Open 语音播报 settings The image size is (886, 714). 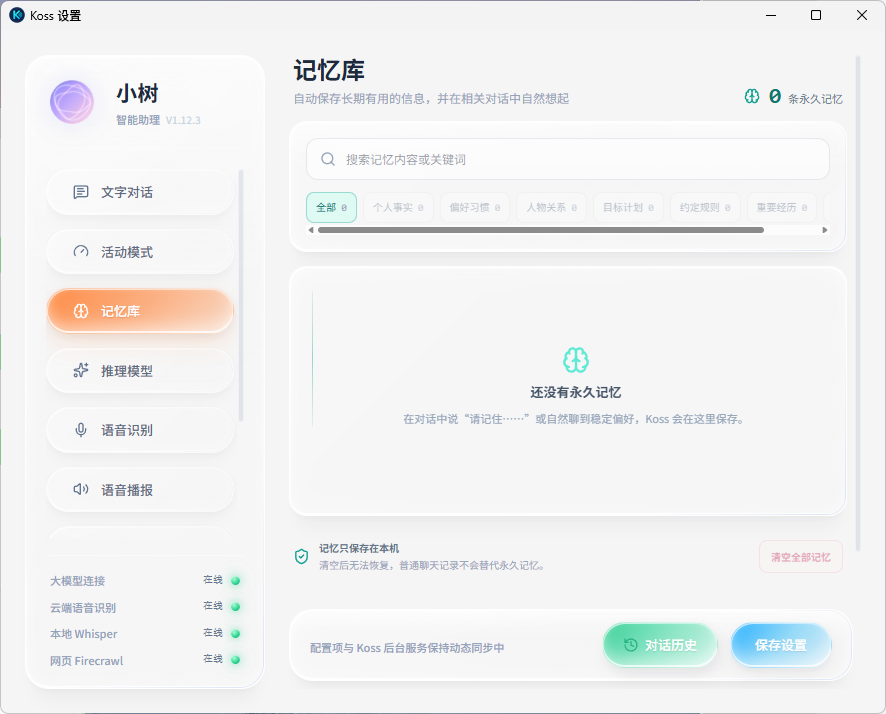pos(140,490)
